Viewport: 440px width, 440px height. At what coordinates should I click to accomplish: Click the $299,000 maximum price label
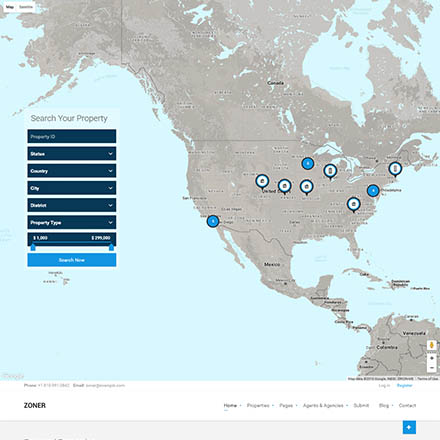click(x=101, y=238)
